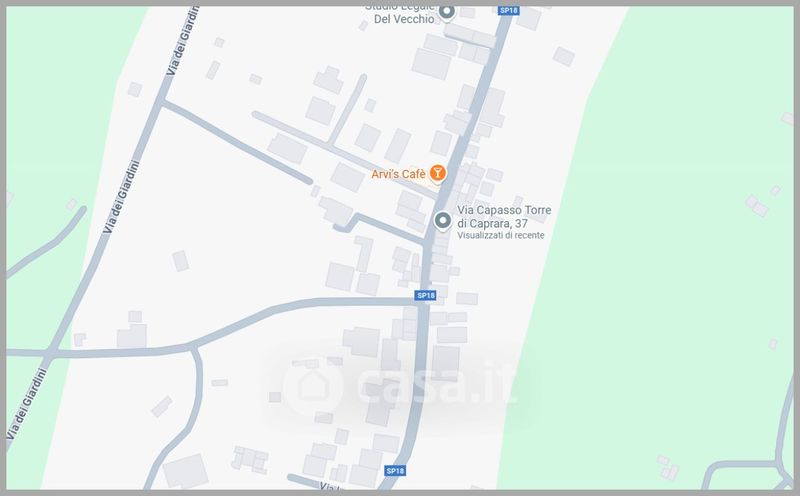Click the SP18 shield at the map's bottom
The image size is (800, 496).
click(395, 471)
